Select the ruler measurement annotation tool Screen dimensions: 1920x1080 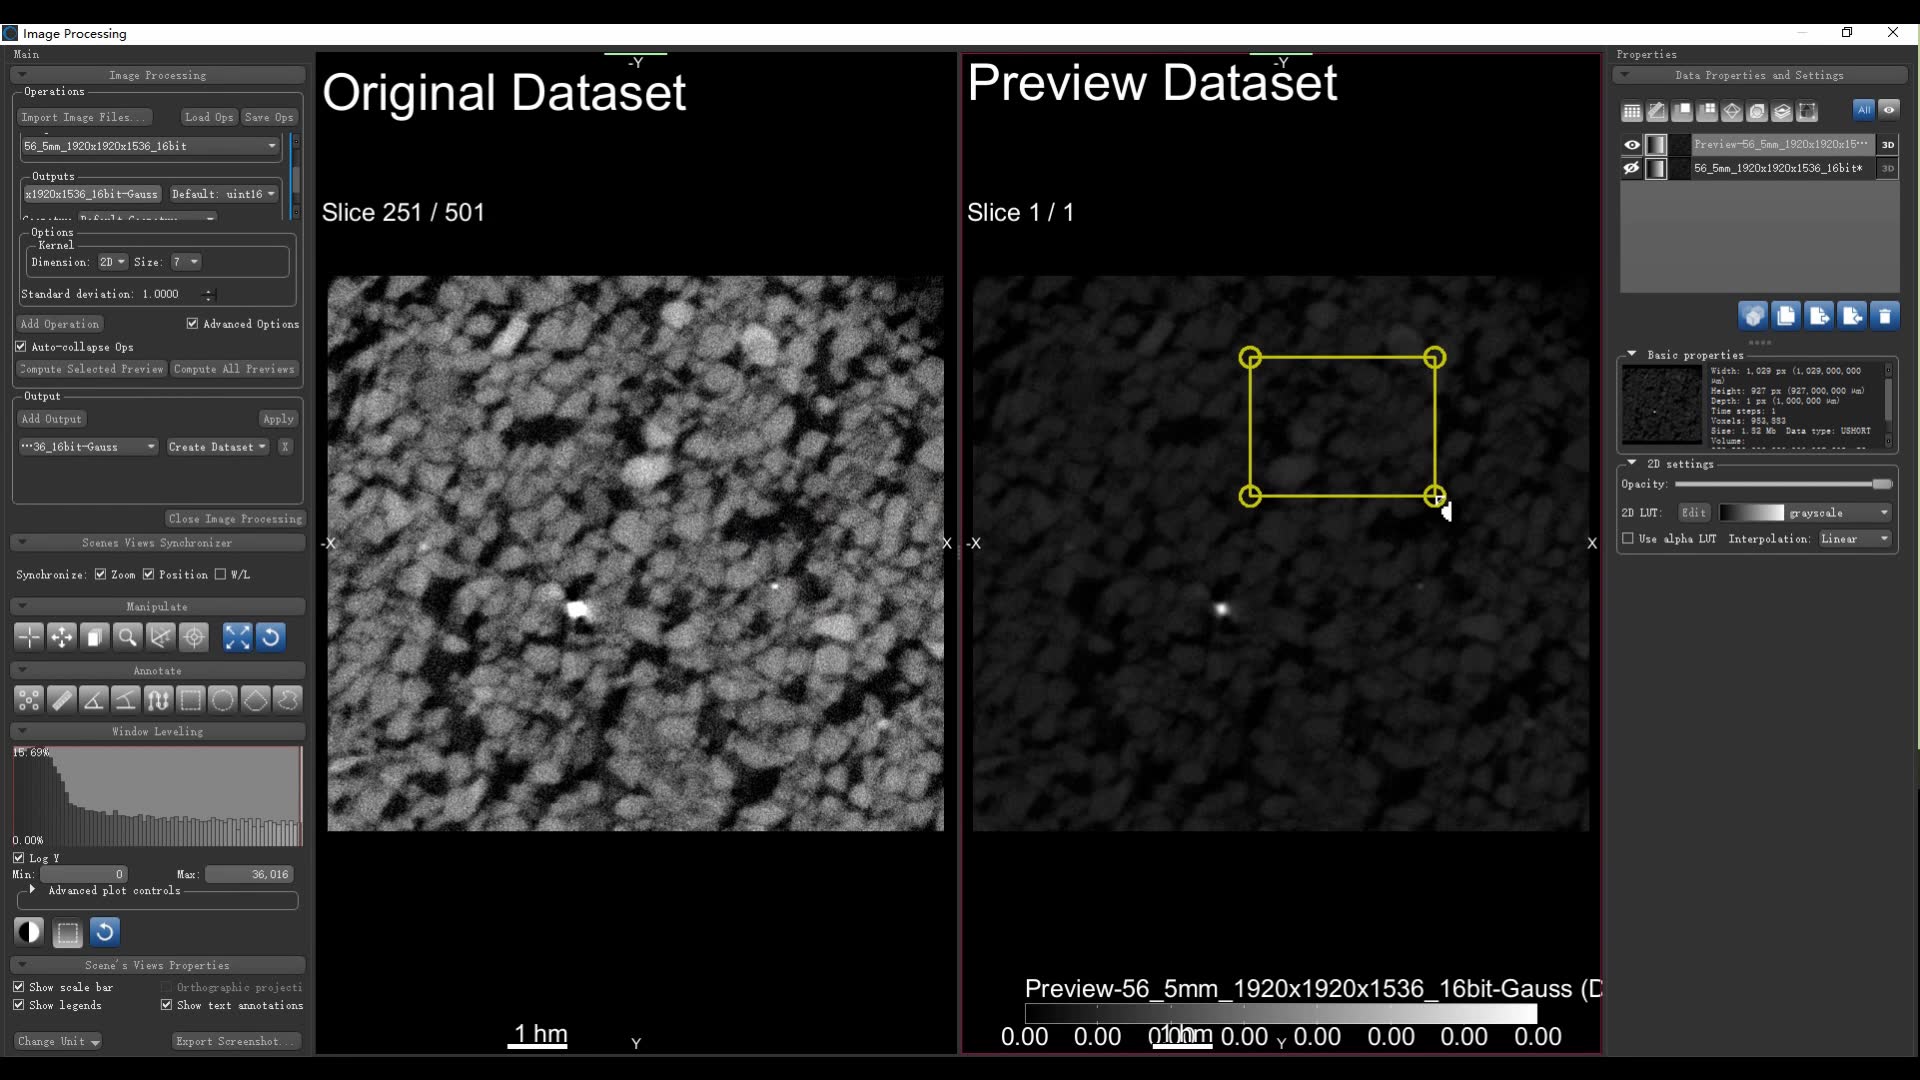[61, 700]
